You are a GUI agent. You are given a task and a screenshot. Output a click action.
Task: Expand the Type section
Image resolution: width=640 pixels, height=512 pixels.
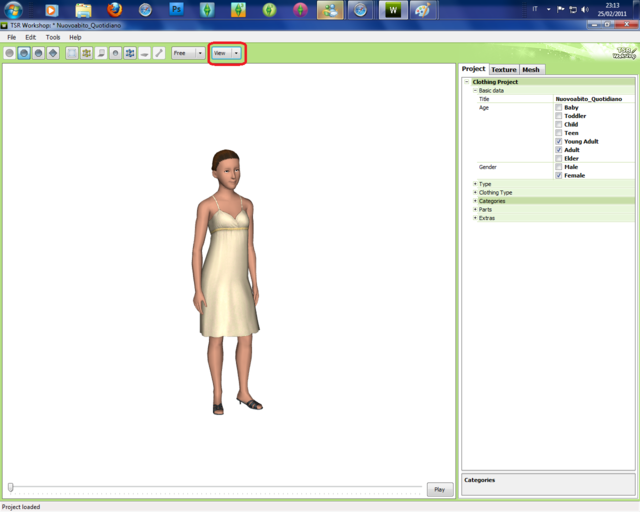point(475,184)
